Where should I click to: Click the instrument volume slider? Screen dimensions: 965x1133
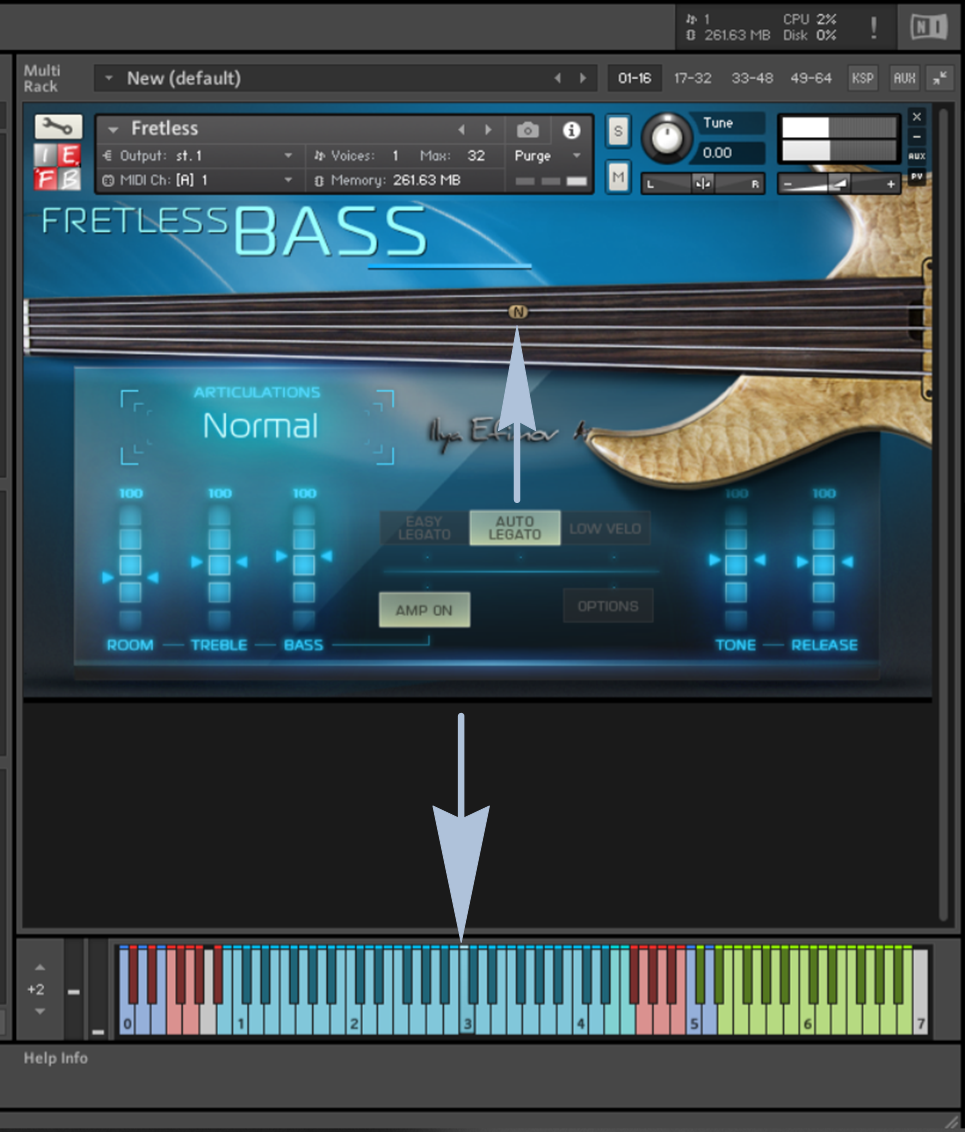[839, 184]
